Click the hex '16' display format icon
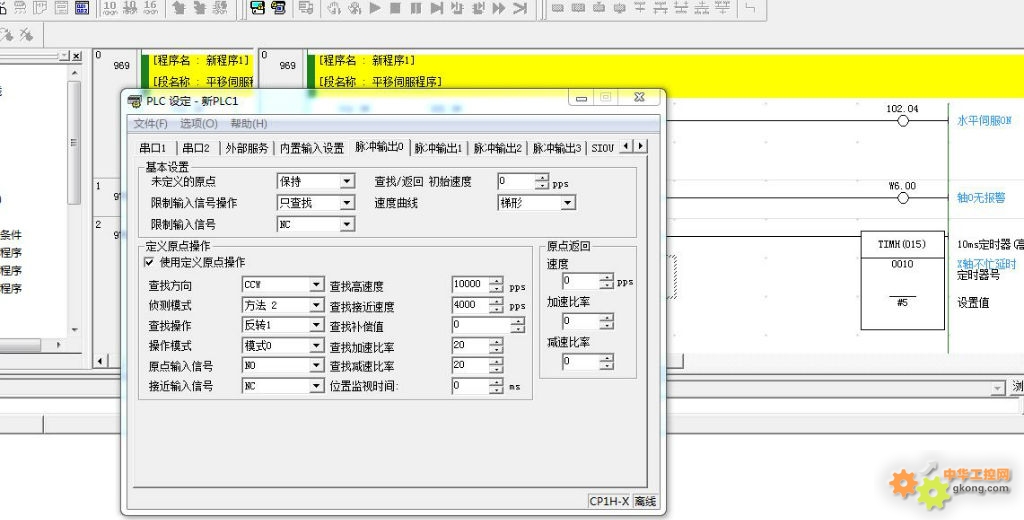The width and height of the screenshot is (1024, 520). click(x=151, y=8)
